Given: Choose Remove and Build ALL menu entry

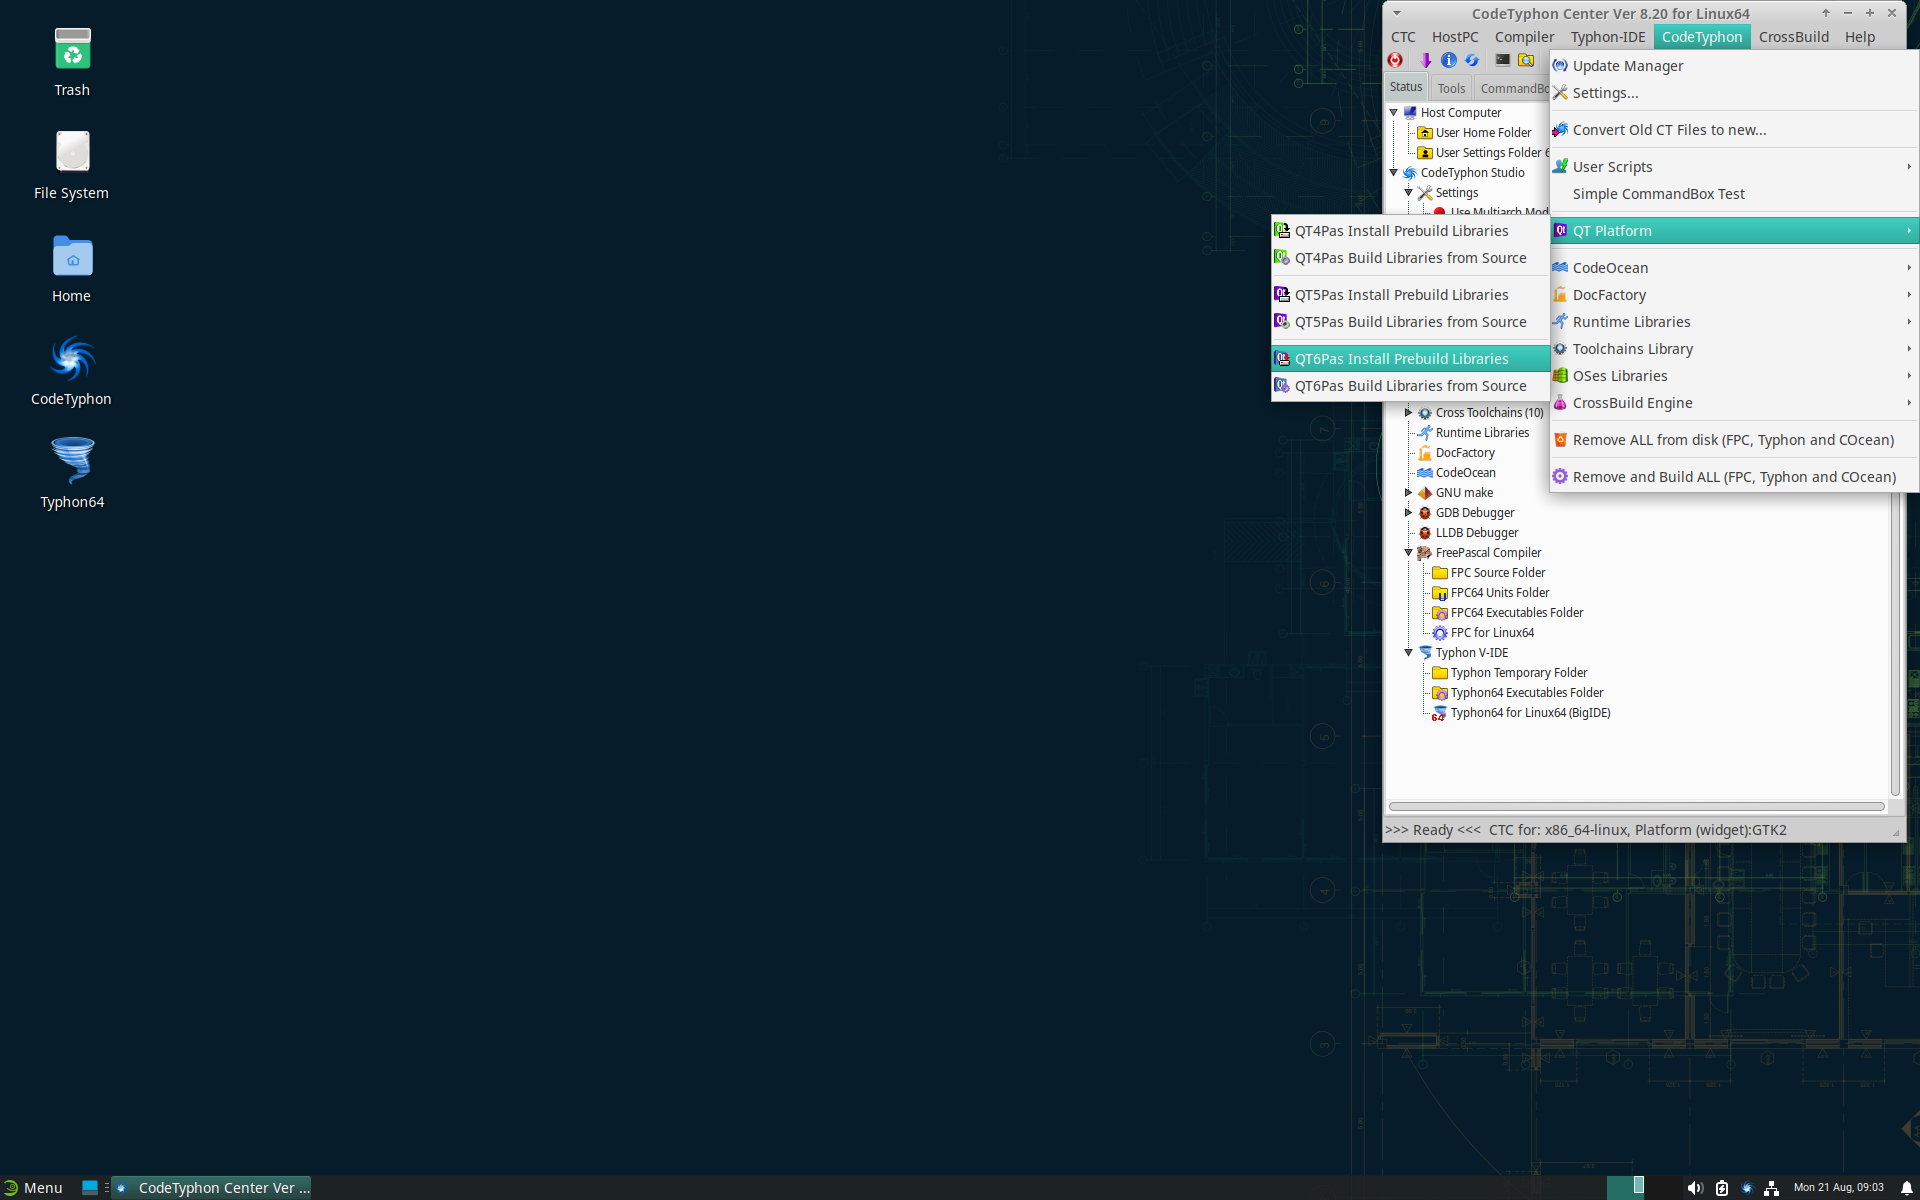Looking at the screenshot, I should pyautogui.click(x=1733, y=477).
